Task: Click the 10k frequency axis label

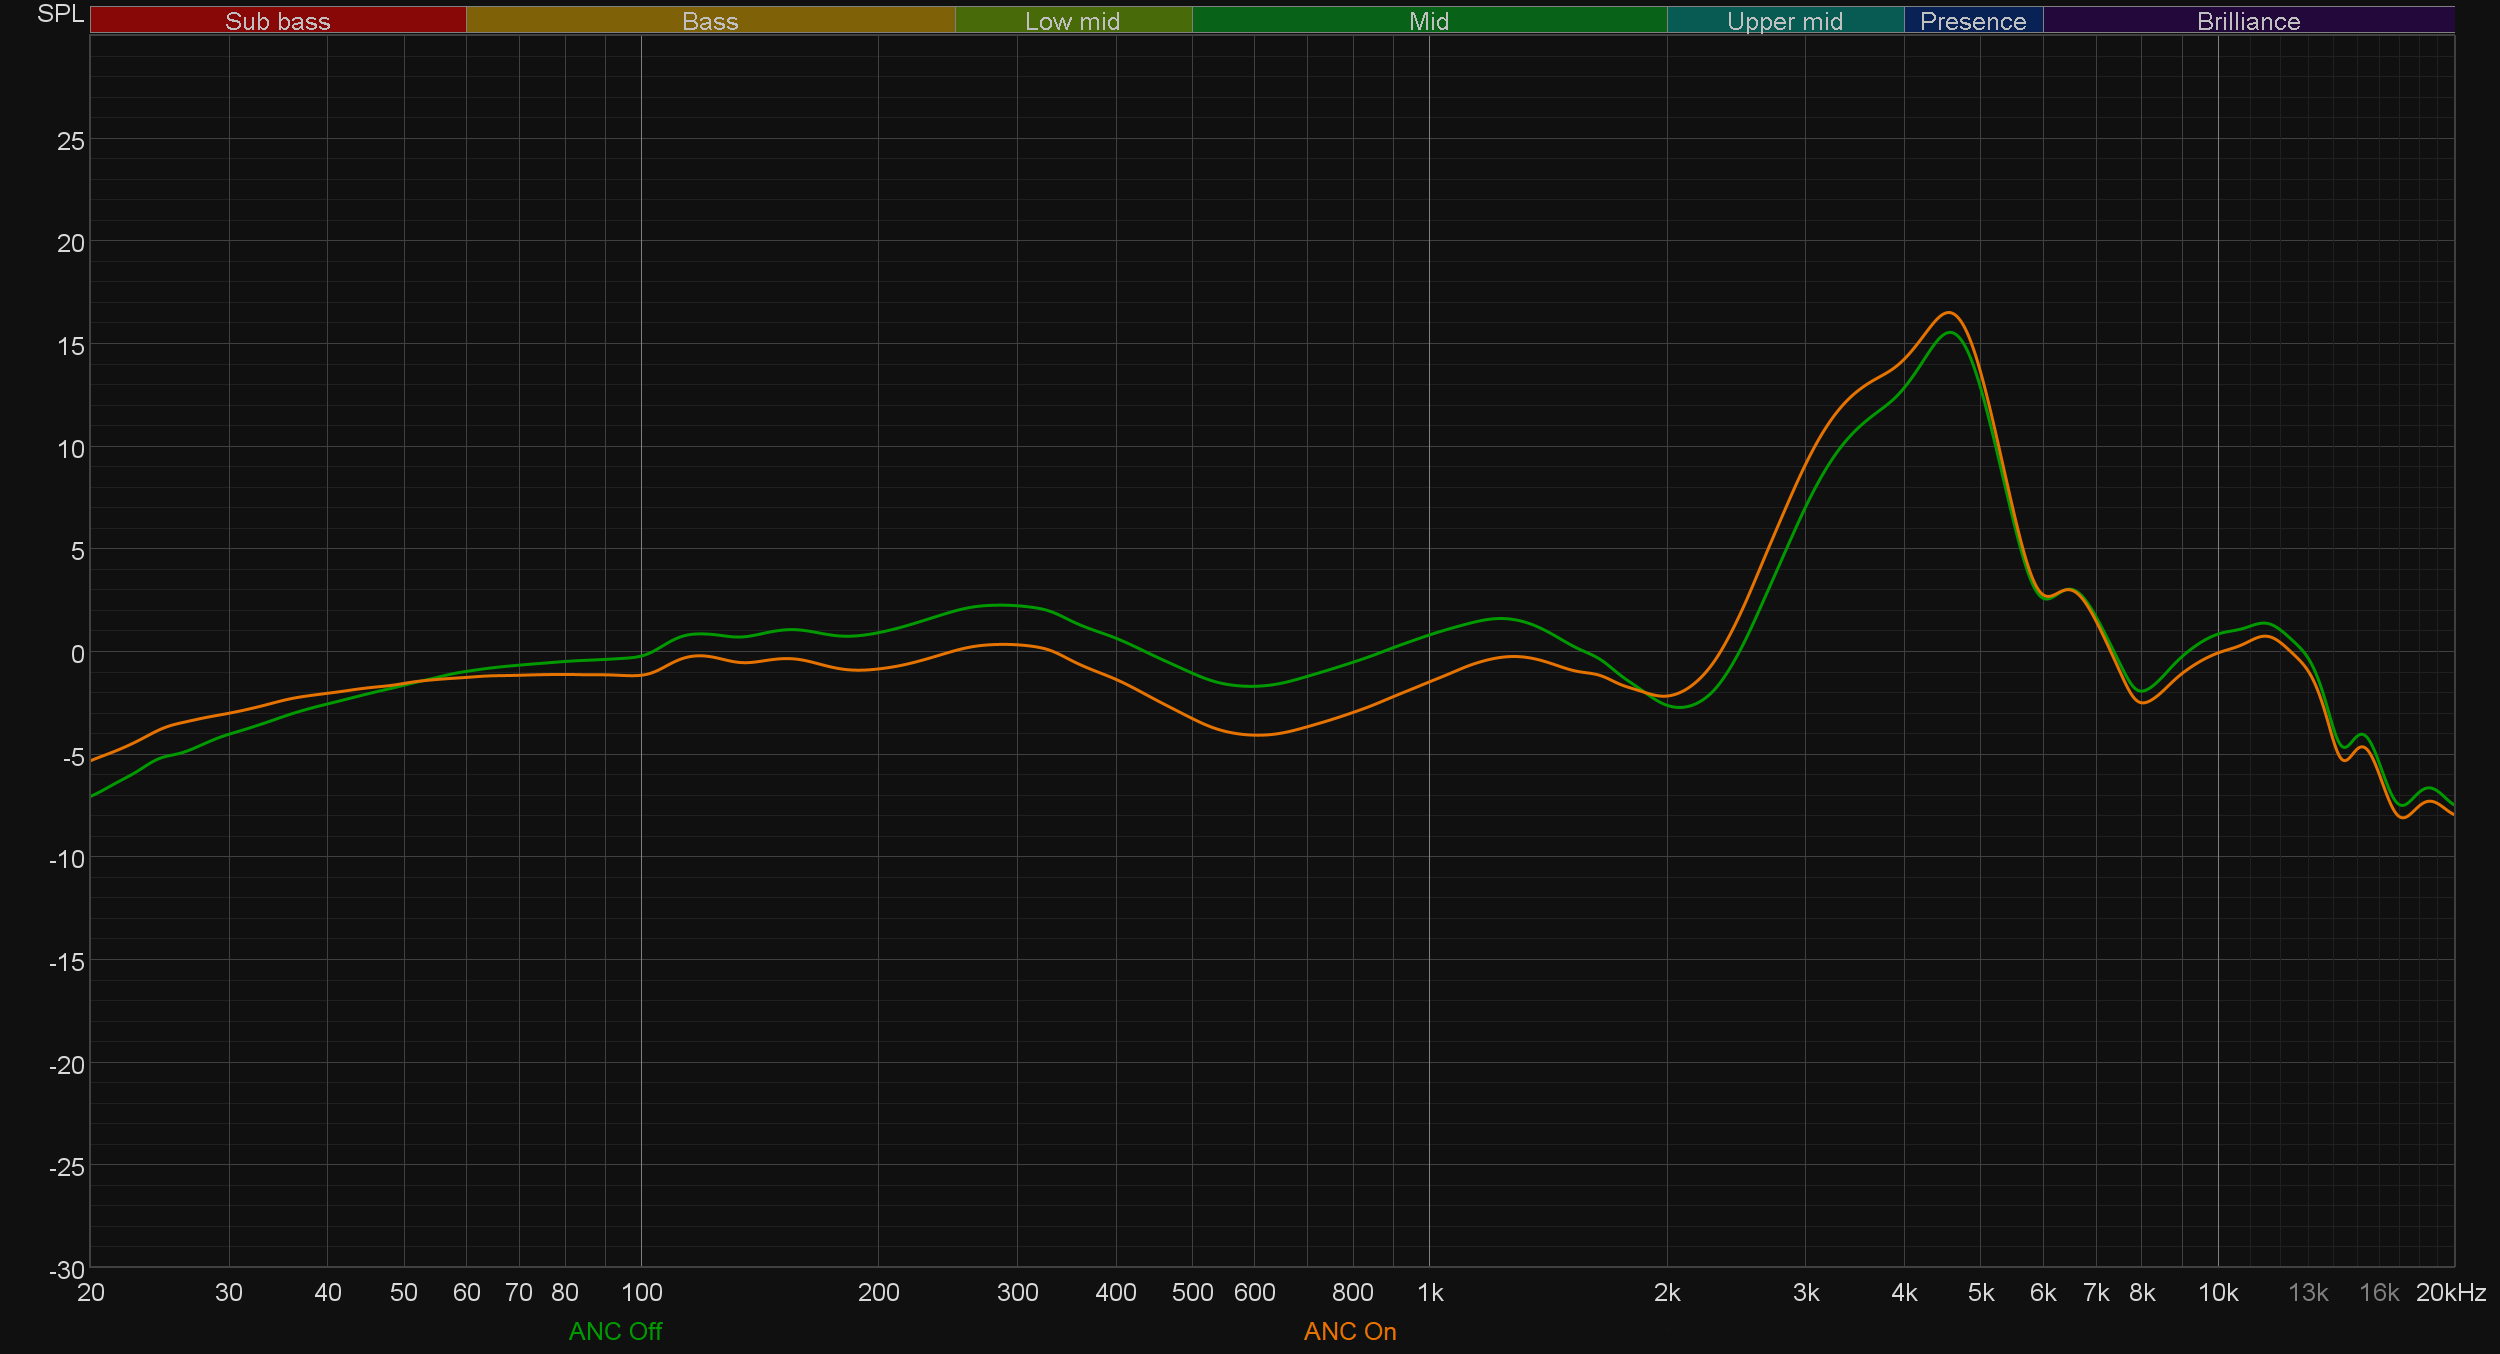Action: click(x=2217, y=1292)
